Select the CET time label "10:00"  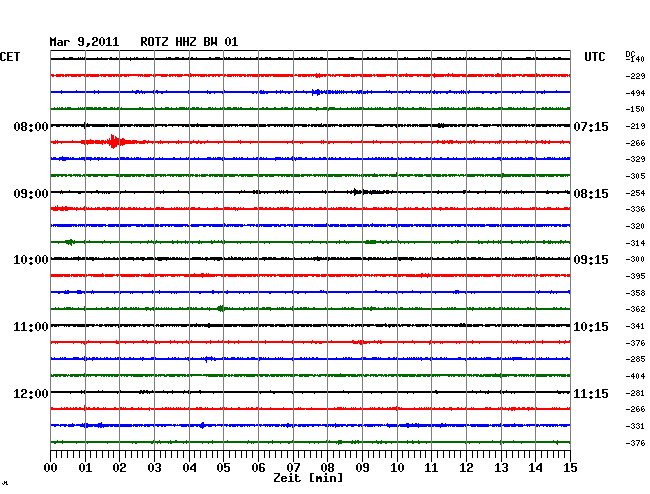click(31, 260)
